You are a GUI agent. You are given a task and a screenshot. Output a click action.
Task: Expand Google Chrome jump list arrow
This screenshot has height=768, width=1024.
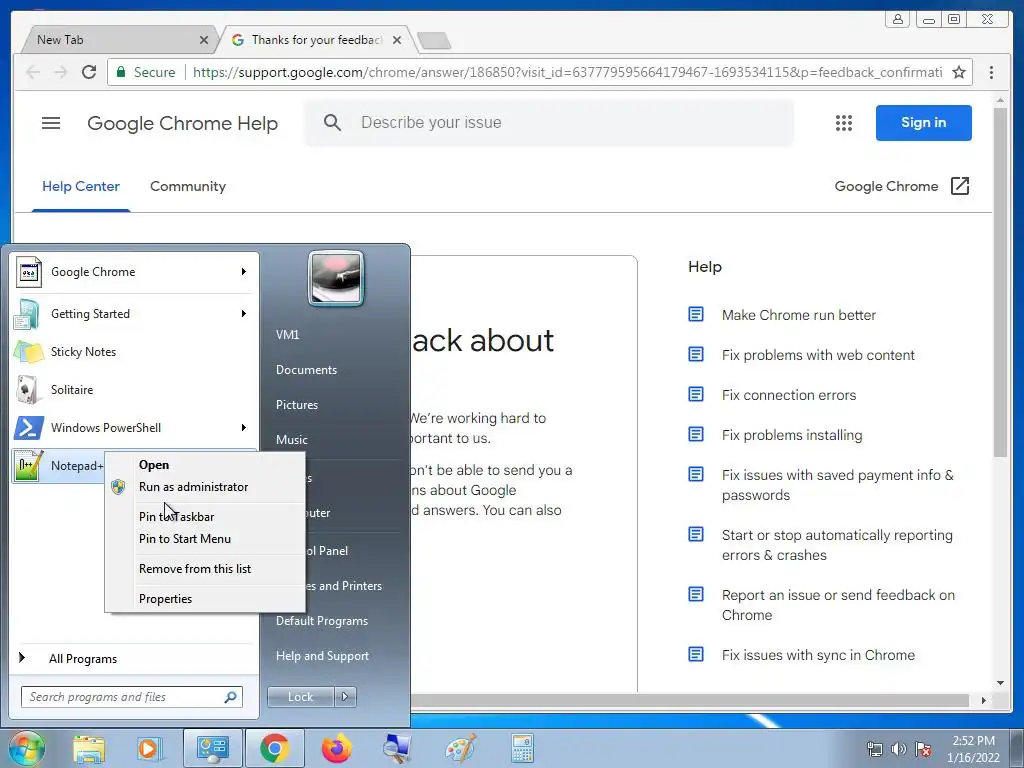coord(244,272)
